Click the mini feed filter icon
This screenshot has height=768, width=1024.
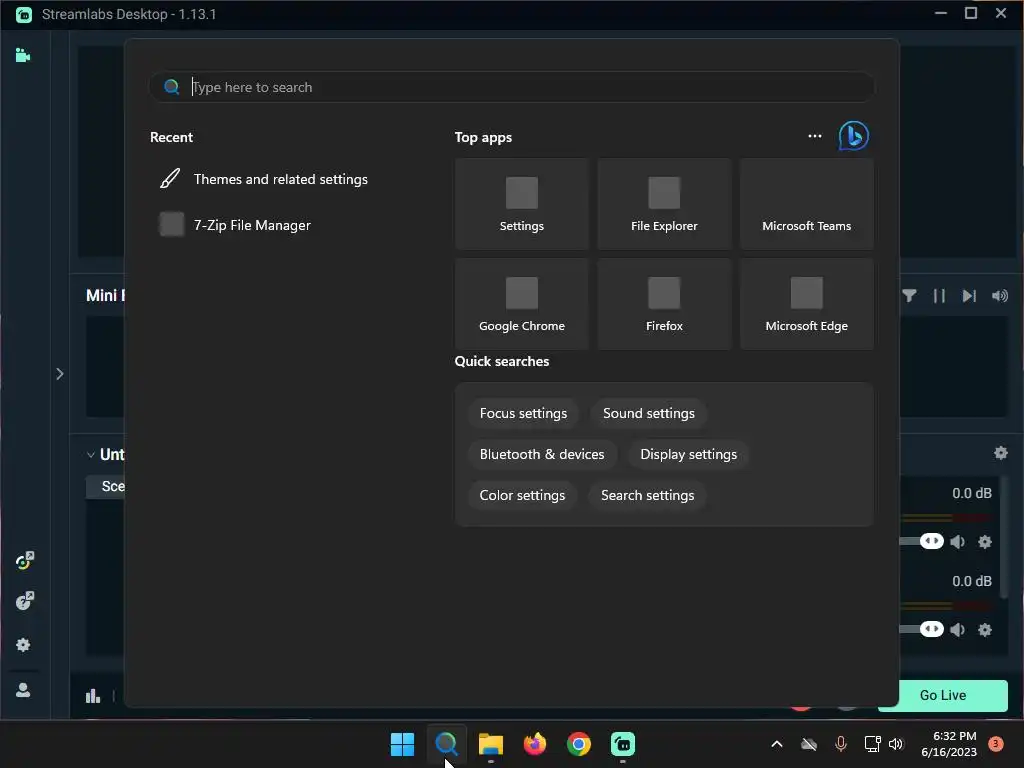click(909, 296)
